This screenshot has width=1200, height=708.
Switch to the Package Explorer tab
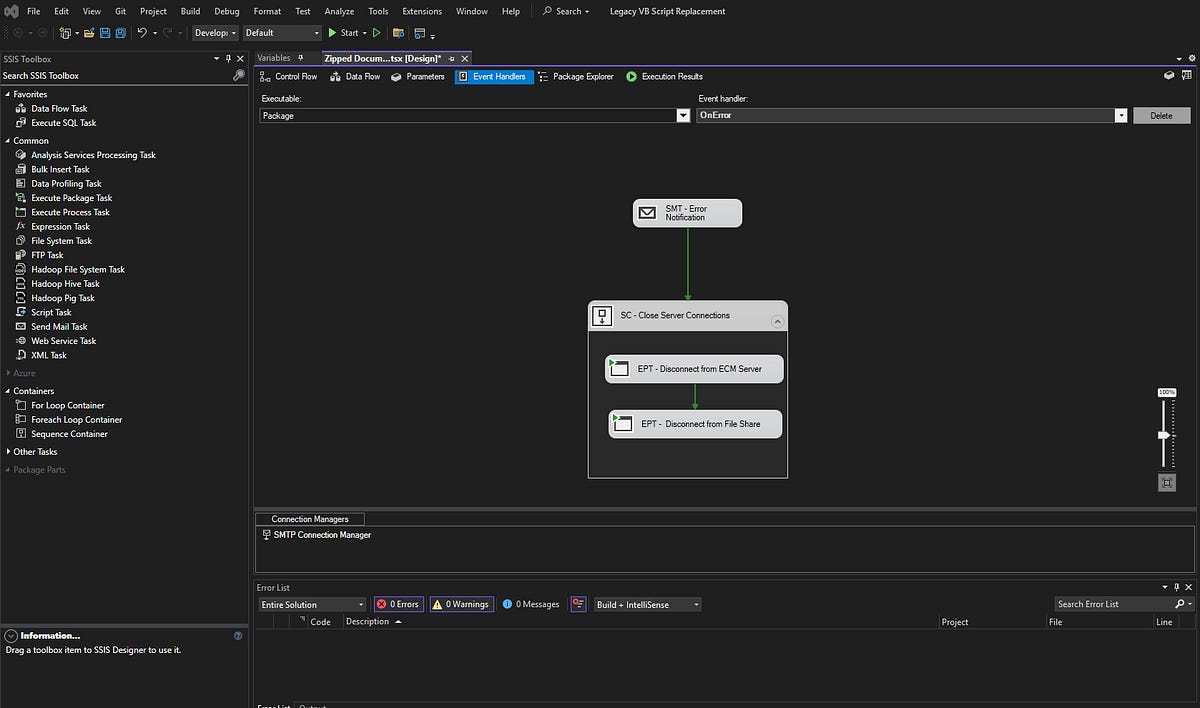click(575, 76)
